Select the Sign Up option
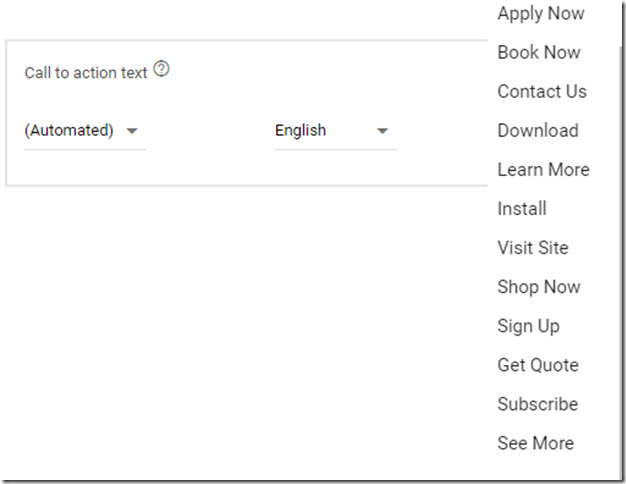The image size is (626, 484). (528, 326)
